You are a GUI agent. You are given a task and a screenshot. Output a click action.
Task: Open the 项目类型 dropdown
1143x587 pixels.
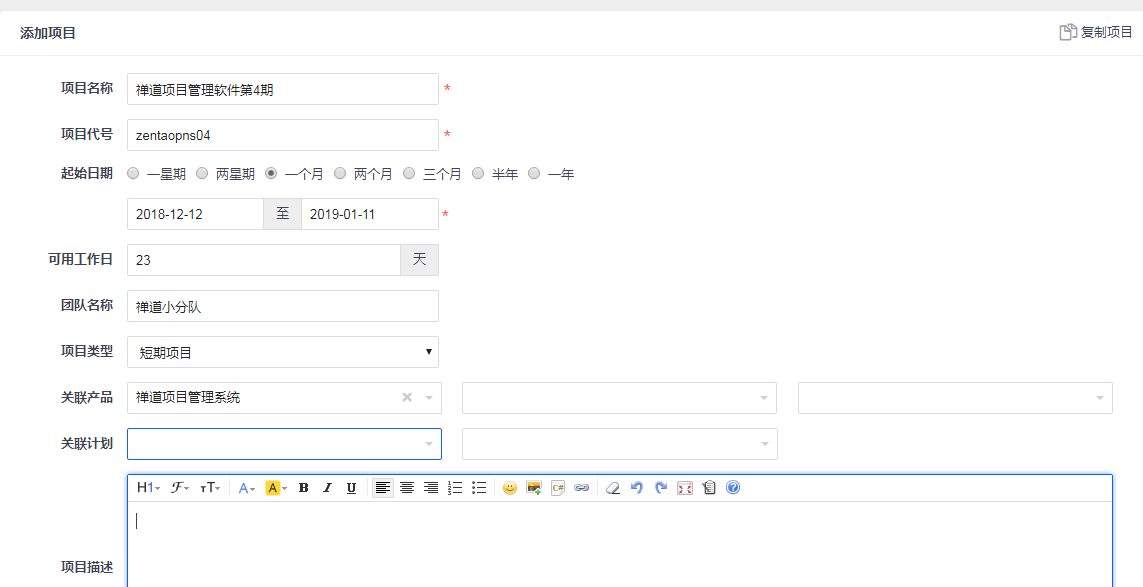[283, 352]
